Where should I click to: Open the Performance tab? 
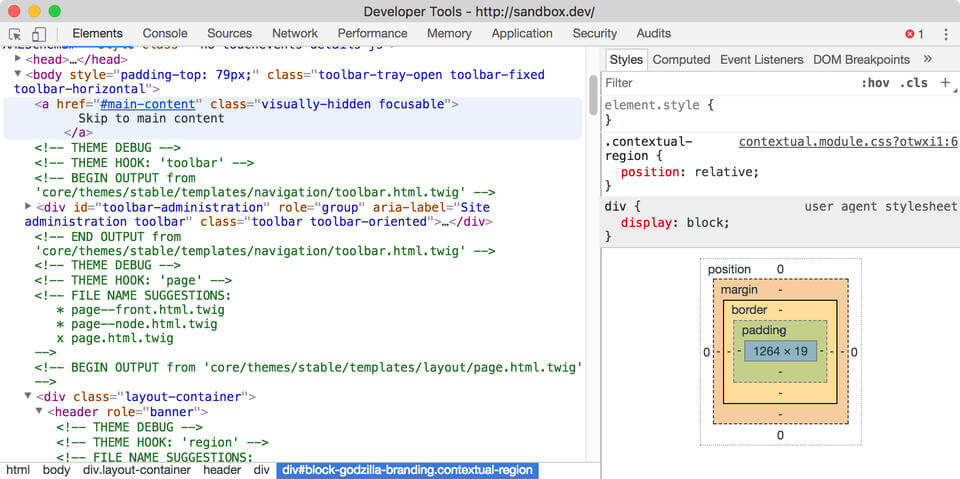pyautogui.click(x=372, y=34)
